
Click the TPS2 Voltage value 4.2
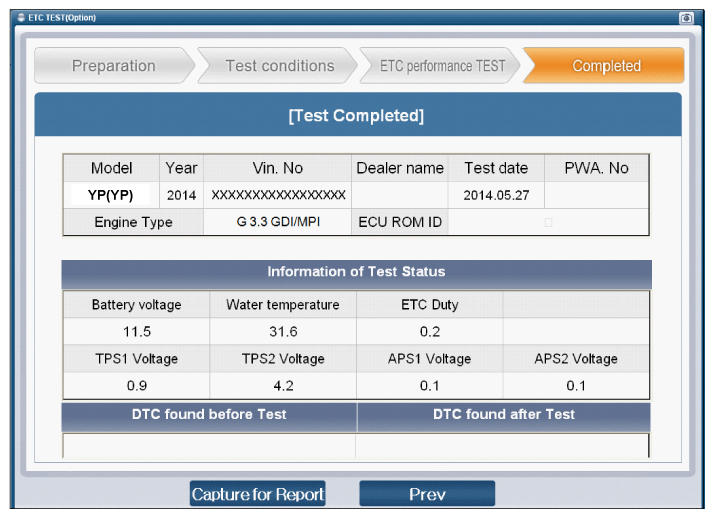pos(282,385)
